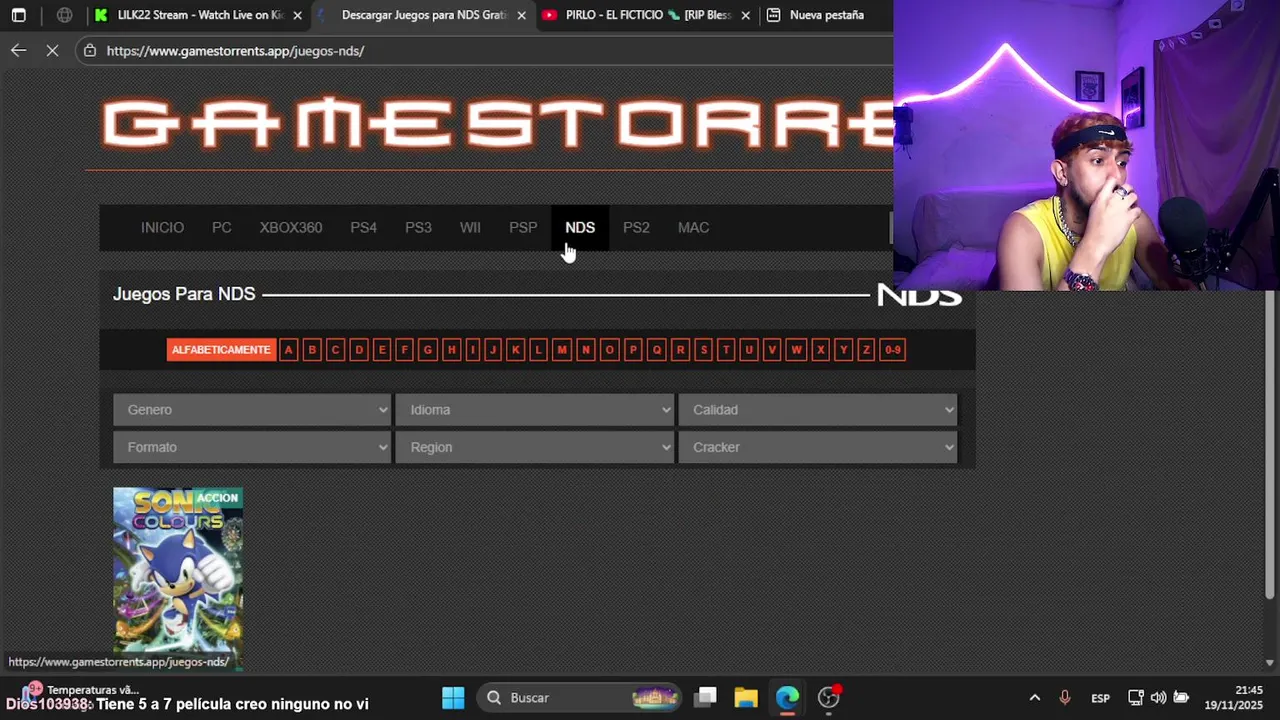This screenshot has width=1280, height=720.
Task: Open the NDS games section
Action: 580,227
